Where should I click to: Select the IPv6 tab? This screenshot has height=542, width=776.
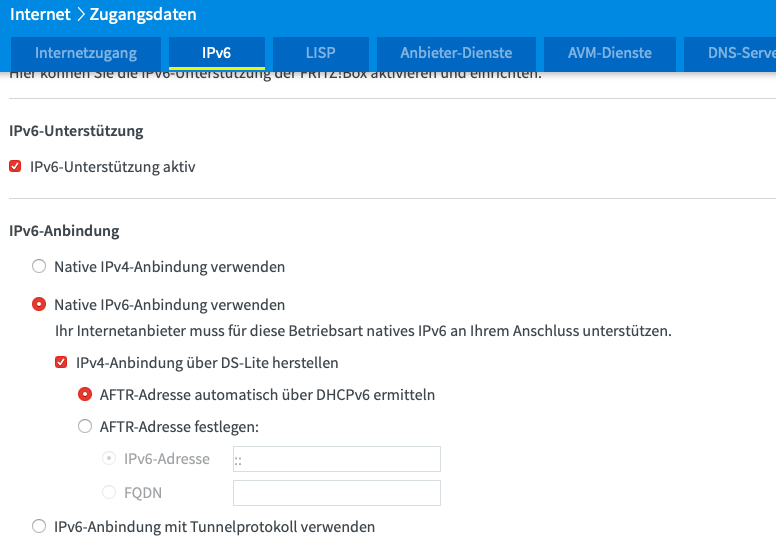[x=217, y=53]
